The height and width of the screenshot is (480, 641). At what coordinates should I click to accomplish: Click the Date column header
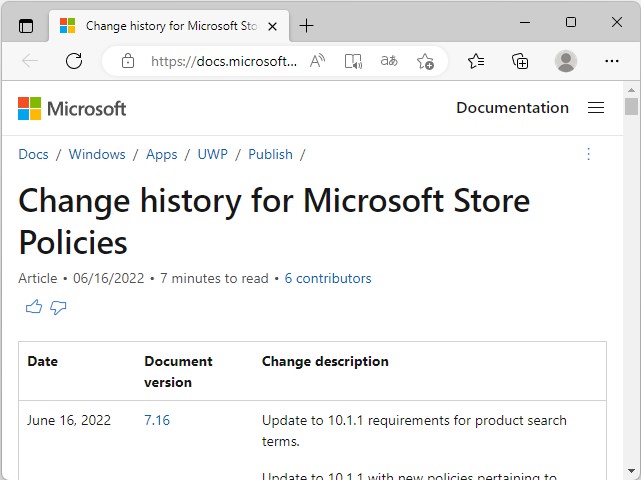43,361
